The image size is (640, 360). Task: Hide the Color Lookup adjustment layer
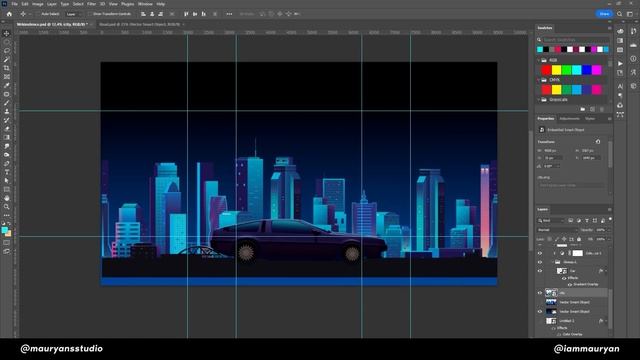pos(540,253)
